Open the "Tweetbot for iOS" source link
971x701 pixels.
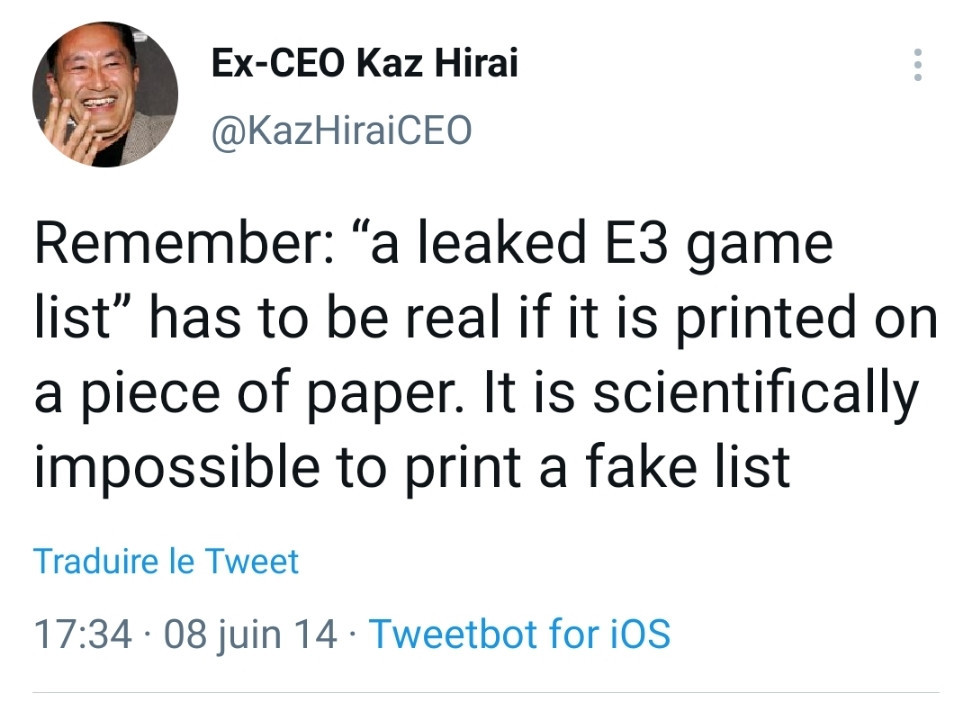point(519,633)
